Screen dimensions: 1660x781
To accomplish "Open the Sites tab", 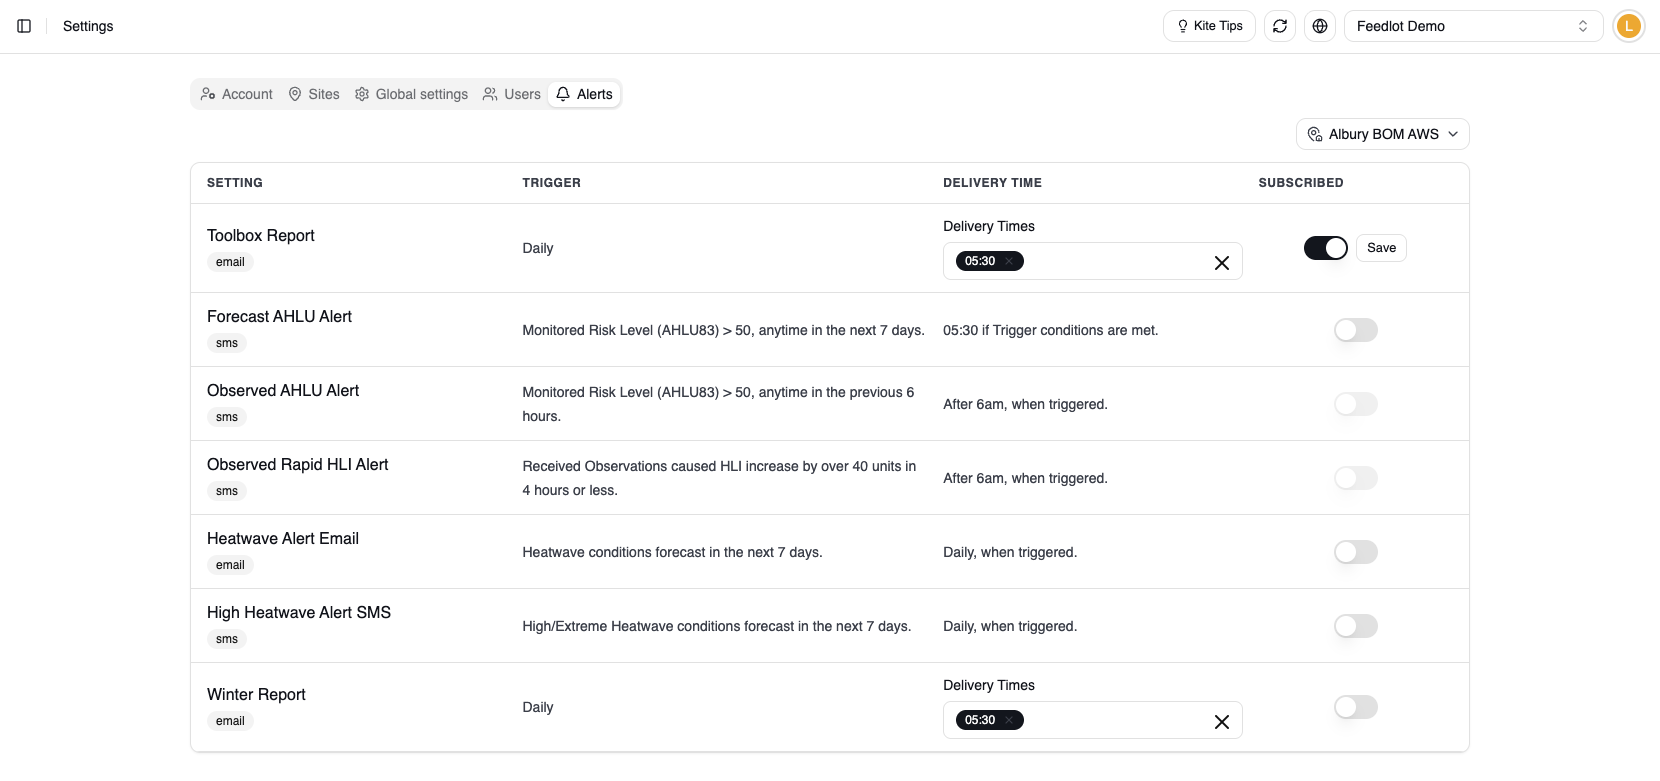I will pyautogui.click(x=314, y=94).
